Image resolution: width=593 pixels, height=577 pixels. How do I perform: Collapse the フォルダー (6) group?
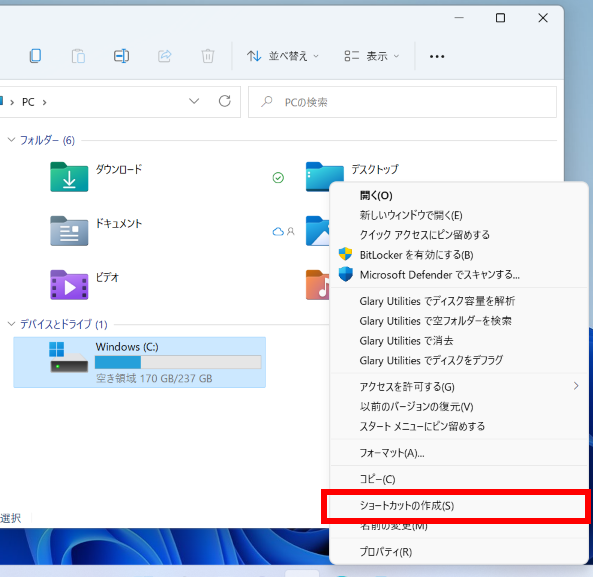point(11,140)
